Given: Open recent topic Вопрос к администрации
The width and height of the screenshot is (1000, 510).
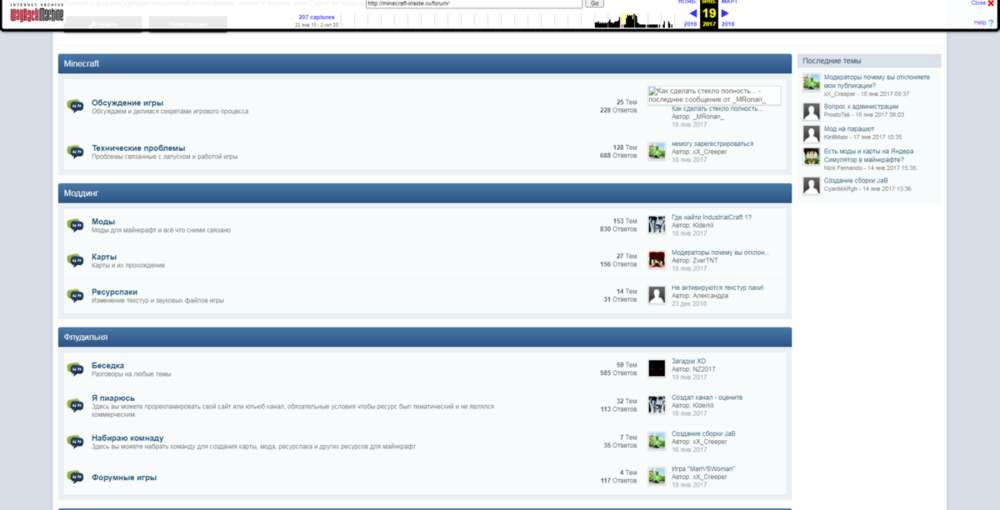Looking at the screenshot, I should (x=861, y=106).
